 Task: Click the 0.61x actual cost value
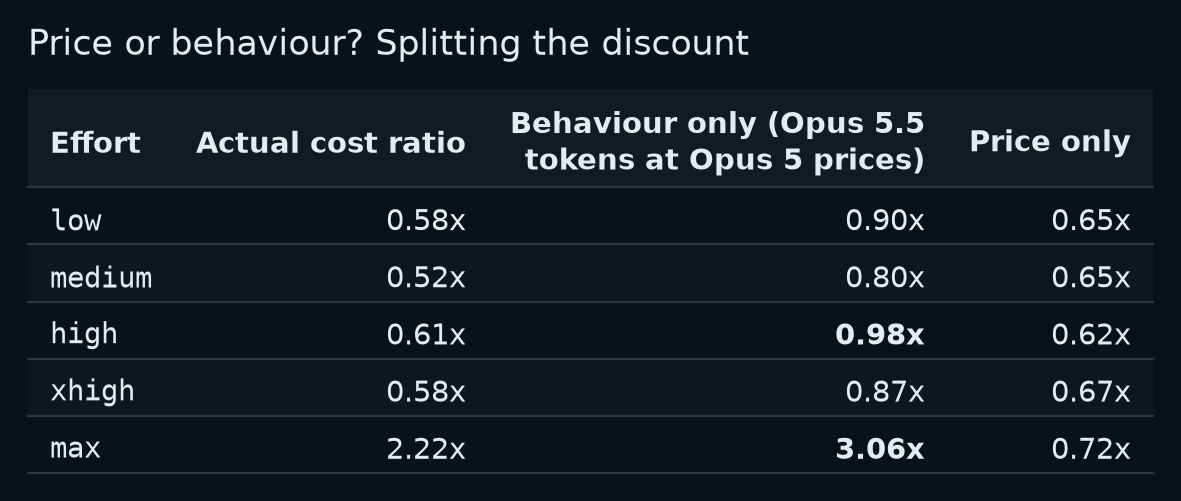(426, 335)
